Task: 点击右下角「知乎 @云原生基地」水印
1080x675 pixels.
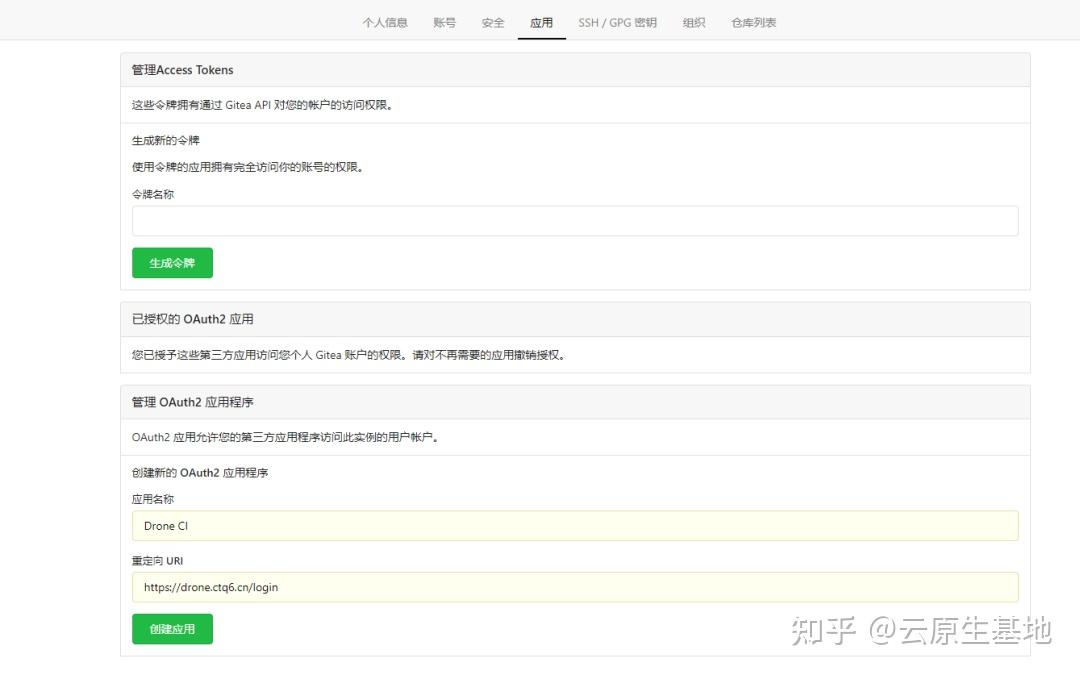Action: [x=921, y=630]
